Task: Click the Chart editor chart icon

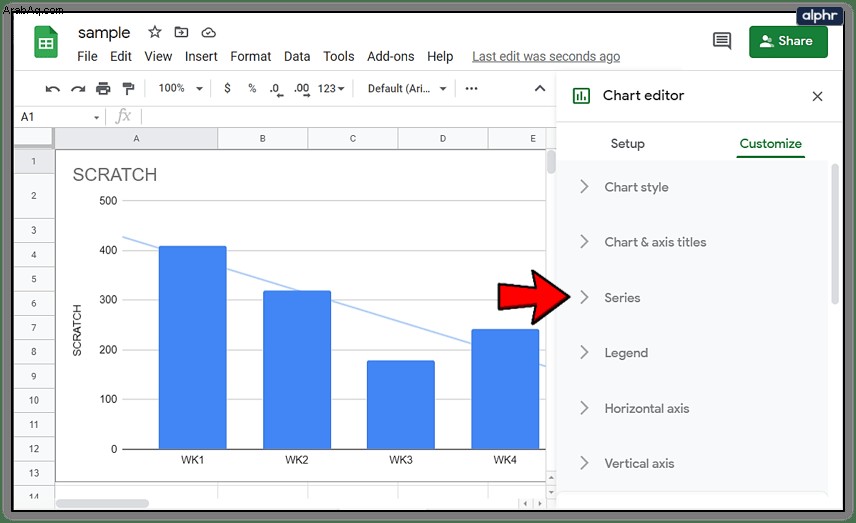Action: click(581, 96)
